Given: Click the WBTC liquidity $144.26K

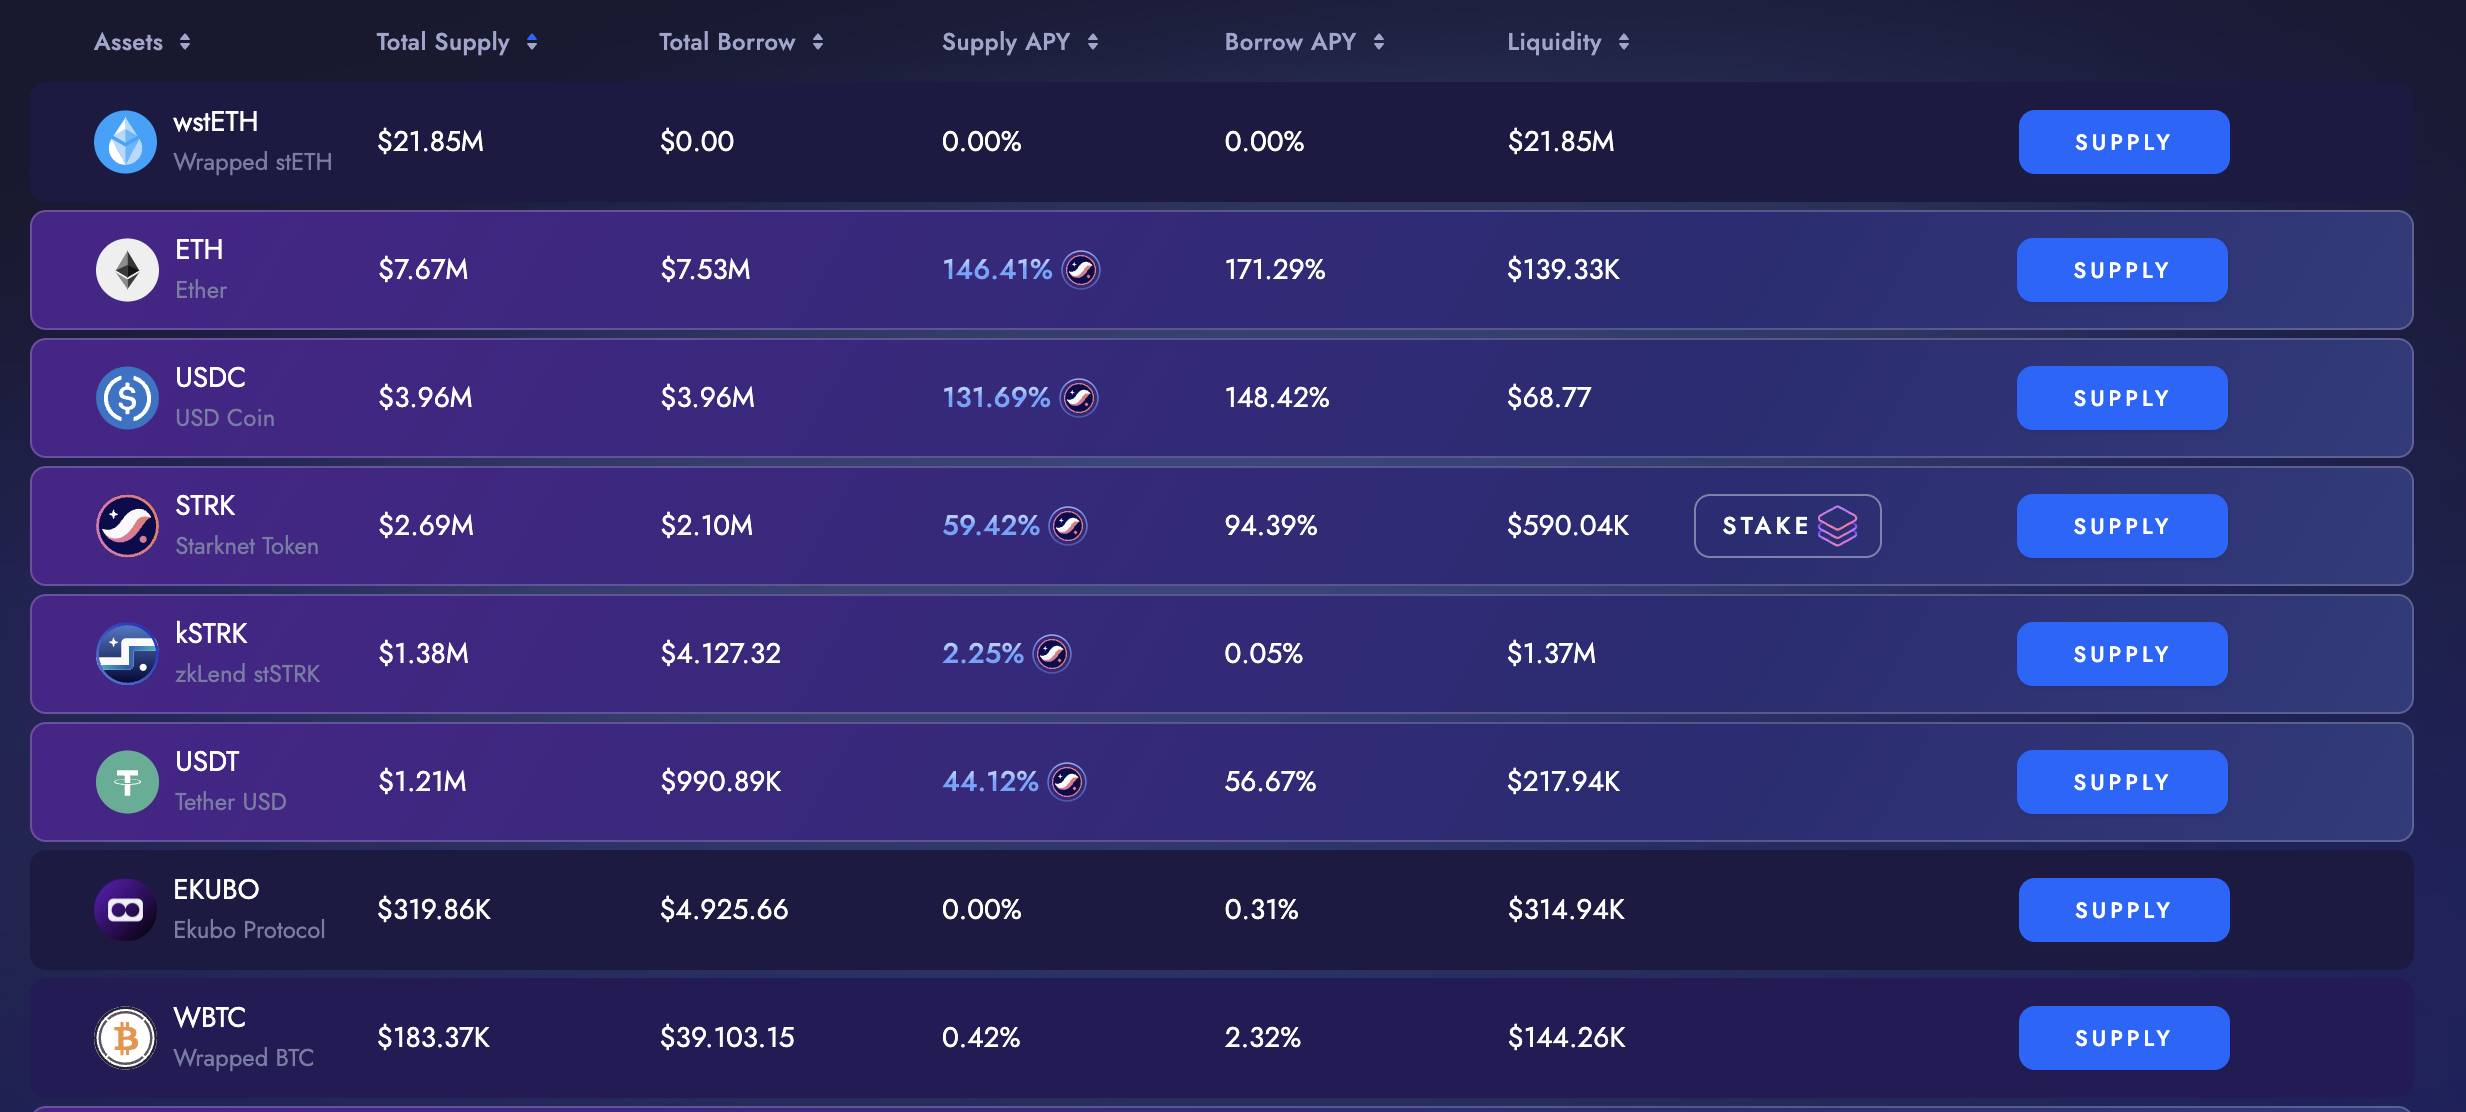Looking at the screenshot, I should click(x=1566, y=1038).
